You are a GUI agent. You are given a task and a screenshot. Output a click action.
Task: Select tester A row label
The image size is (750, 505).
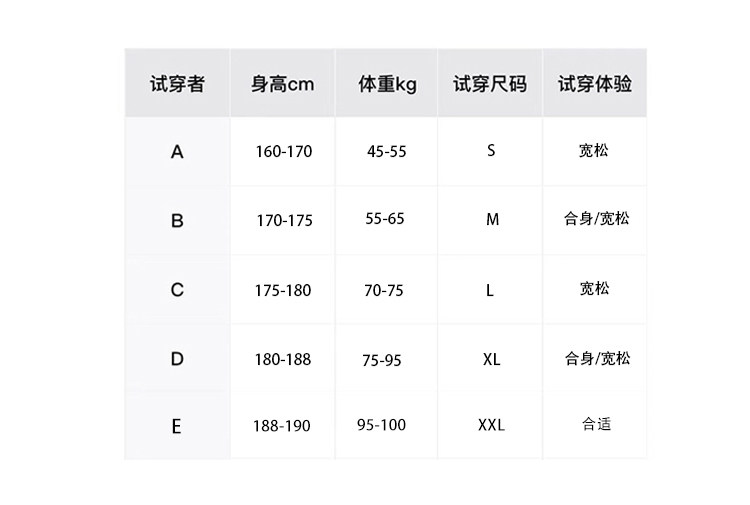tap(177, 152)
